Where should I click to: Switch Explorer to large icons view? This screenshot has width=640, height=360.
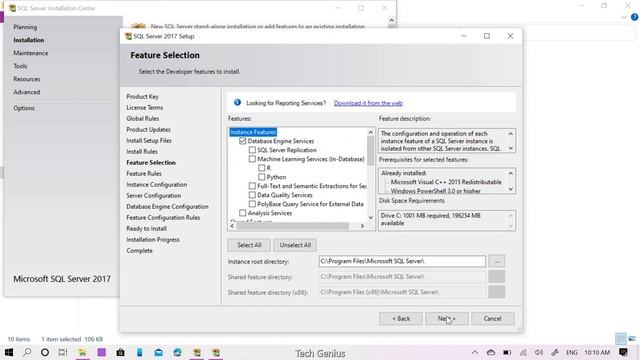pyautogui.click(x=632, y=338)
